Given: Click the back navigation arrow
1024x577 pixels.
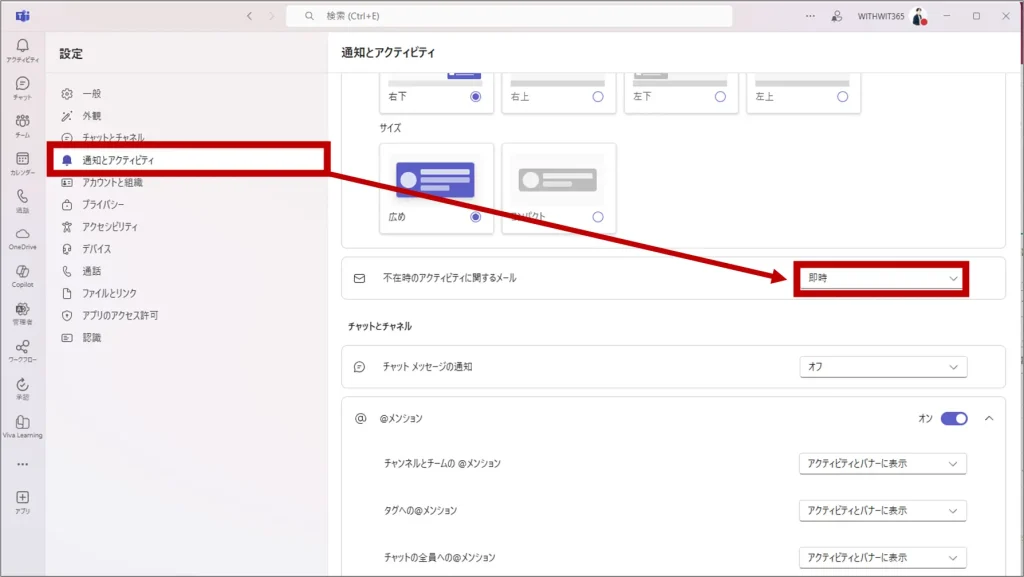Looking at the screenshot, I should (249, 16).
